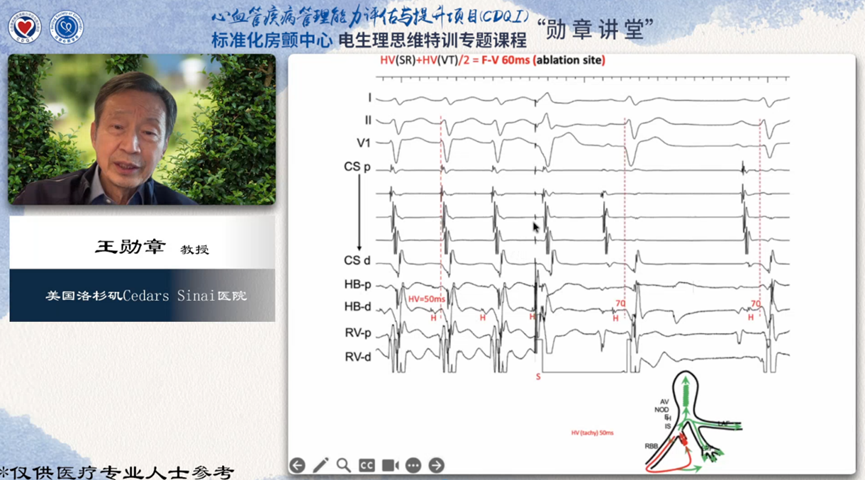
Task: Click the blue circular society logo
Action: coord(66,26)
